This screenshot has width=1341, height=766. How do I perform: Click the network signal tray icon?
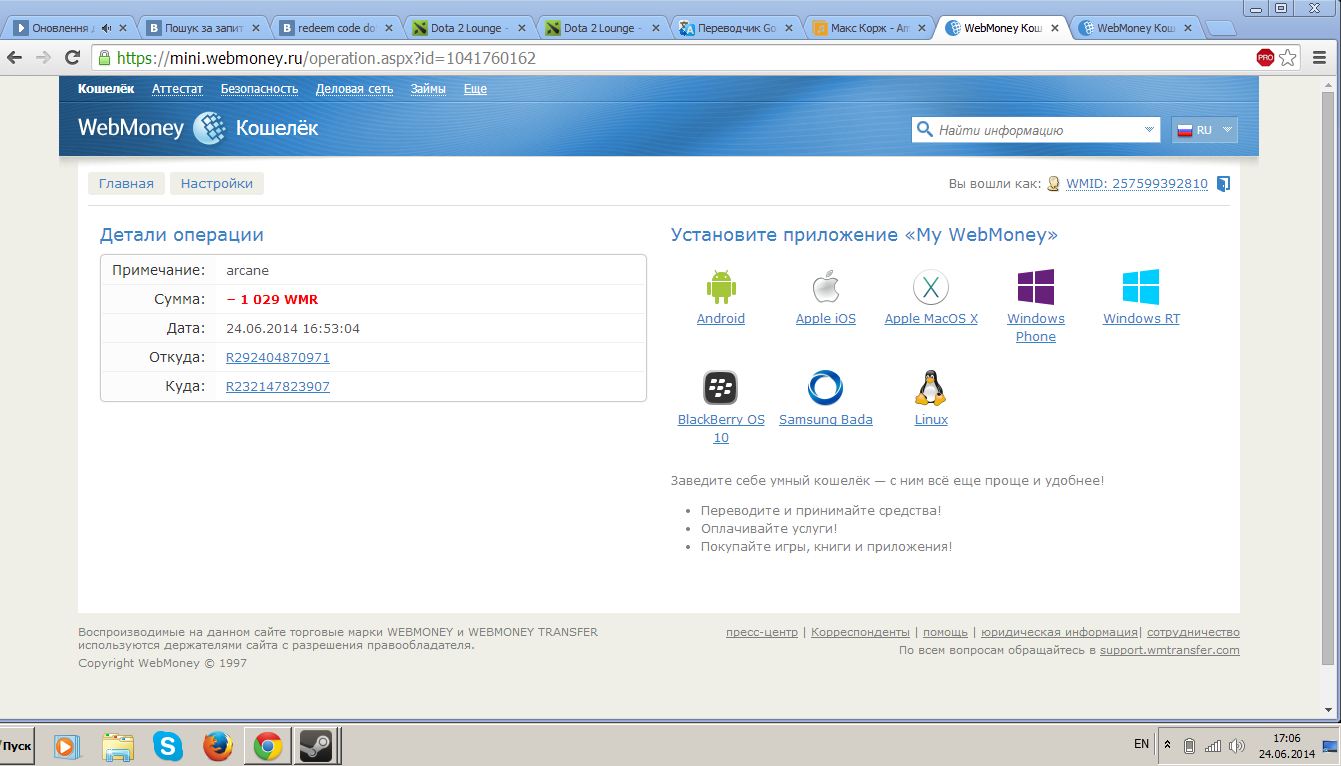click(x=1213, y=745)
